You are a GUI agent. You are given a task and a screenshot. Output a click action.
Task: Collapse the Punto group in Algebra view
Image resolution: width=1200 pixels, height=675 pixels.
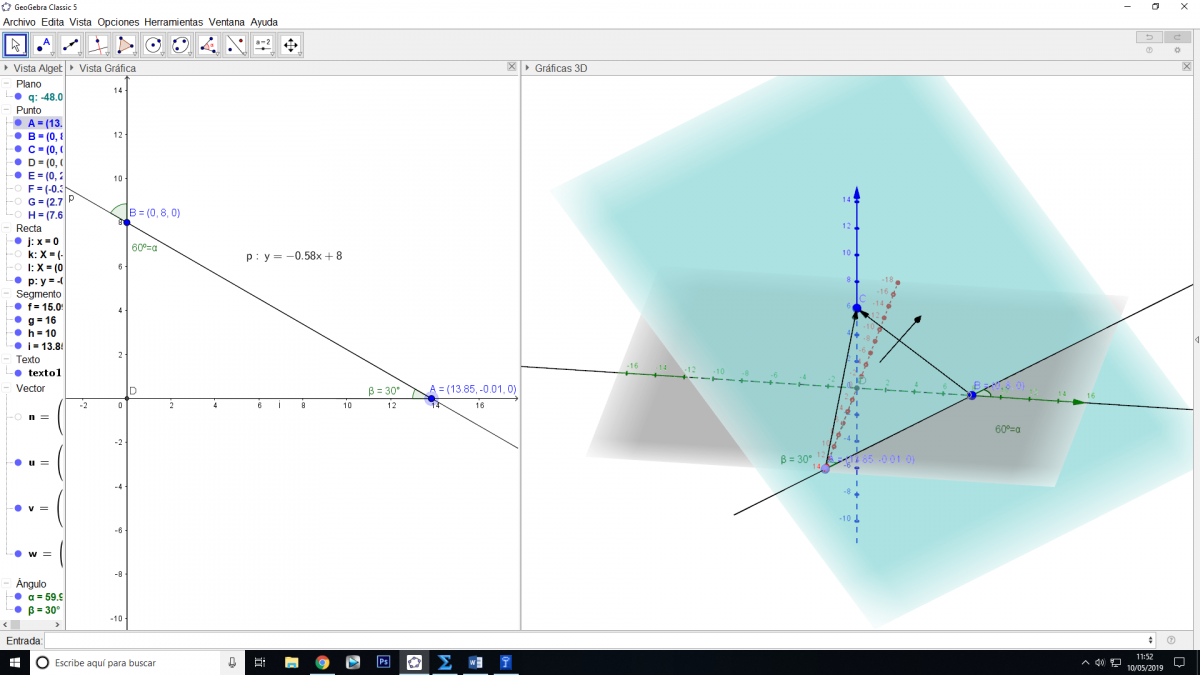[8, 110]
